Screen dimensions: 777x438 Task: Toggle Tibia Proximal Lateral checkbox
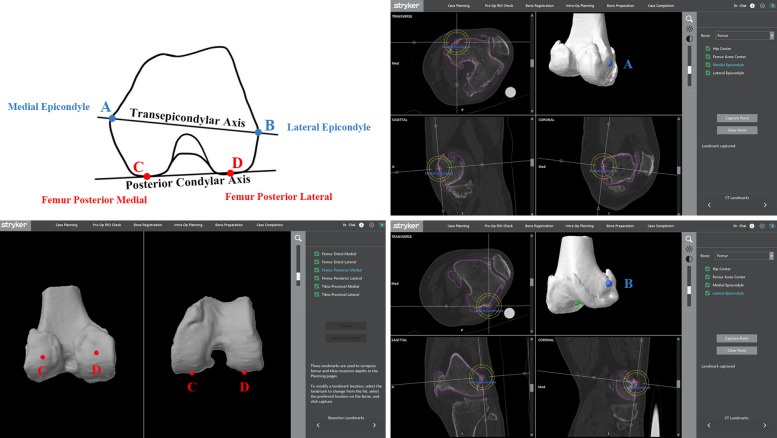pos(317,294)
